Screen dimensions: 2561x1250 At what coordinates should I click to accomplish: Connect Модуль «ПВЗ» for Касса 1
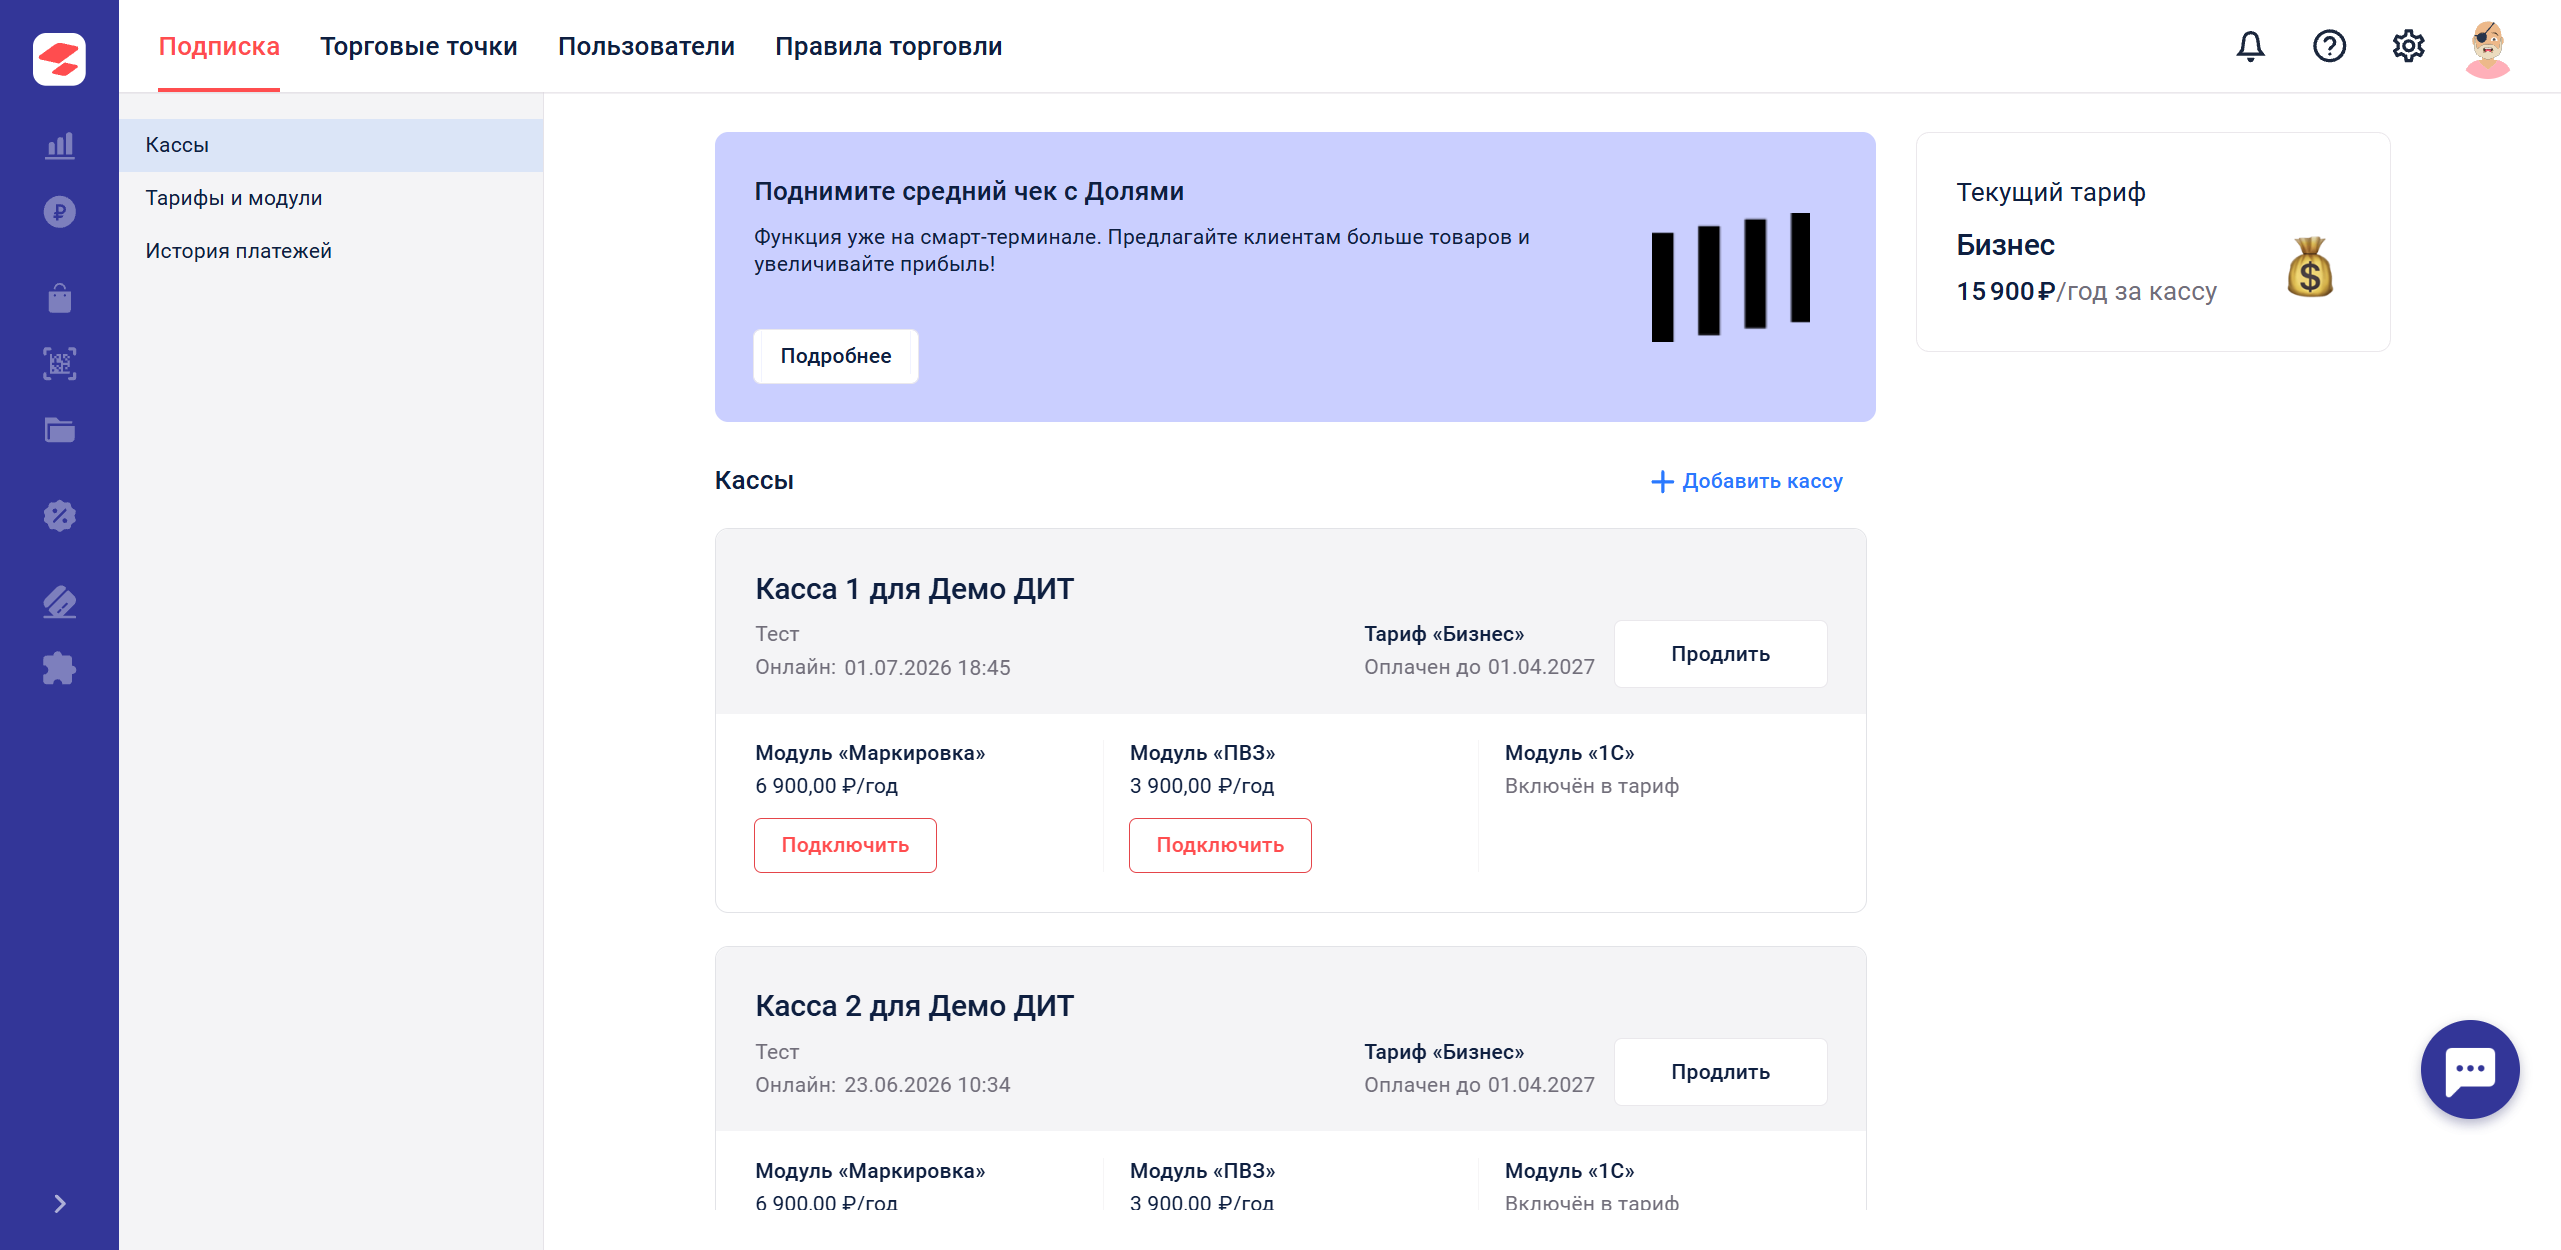click(x=1220, y=845)
